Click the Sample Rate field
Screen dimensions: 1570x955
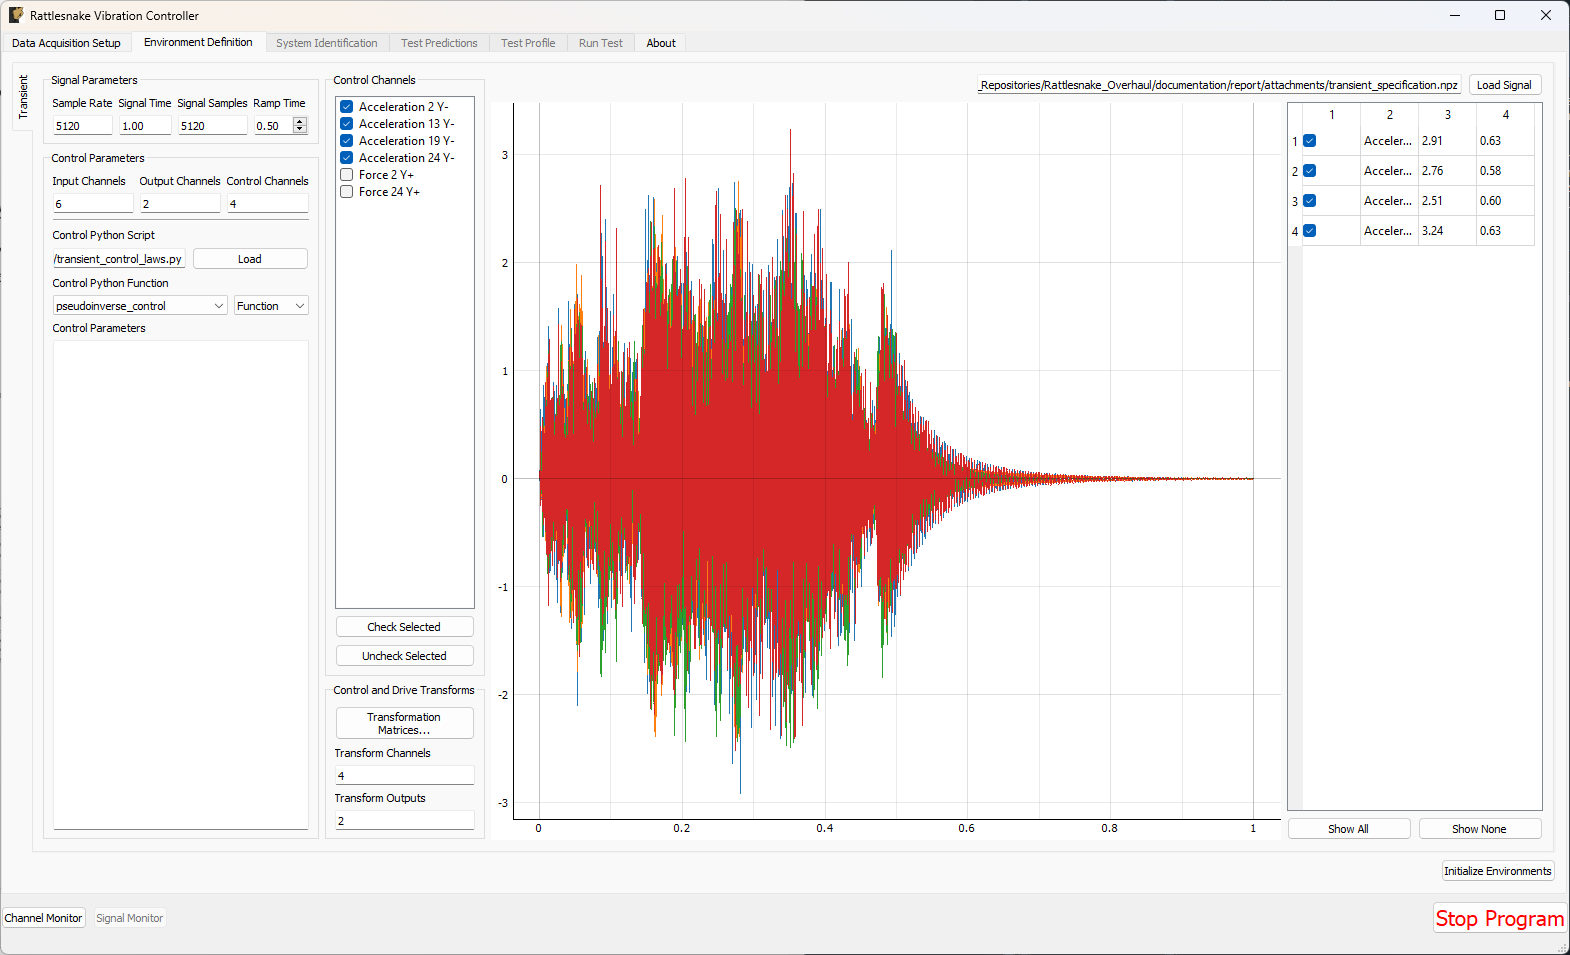82,126
